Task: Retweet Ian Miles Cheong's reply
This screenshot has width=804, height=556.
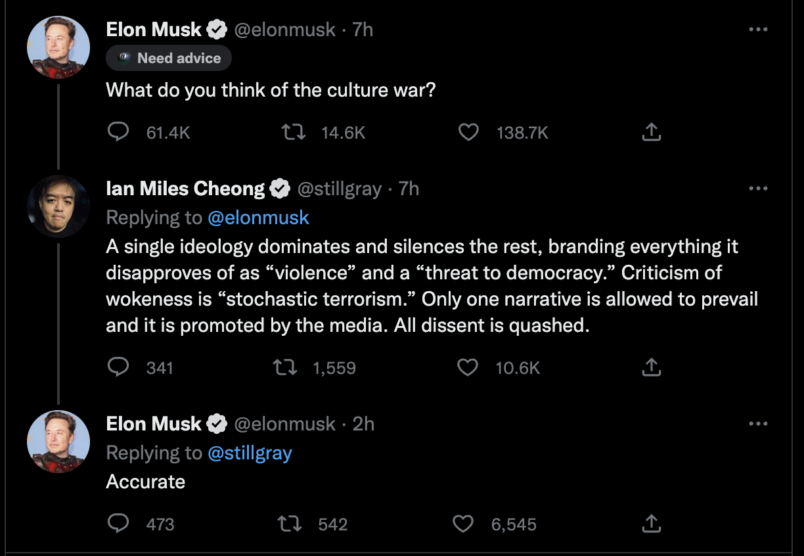Action: [283, 367]
